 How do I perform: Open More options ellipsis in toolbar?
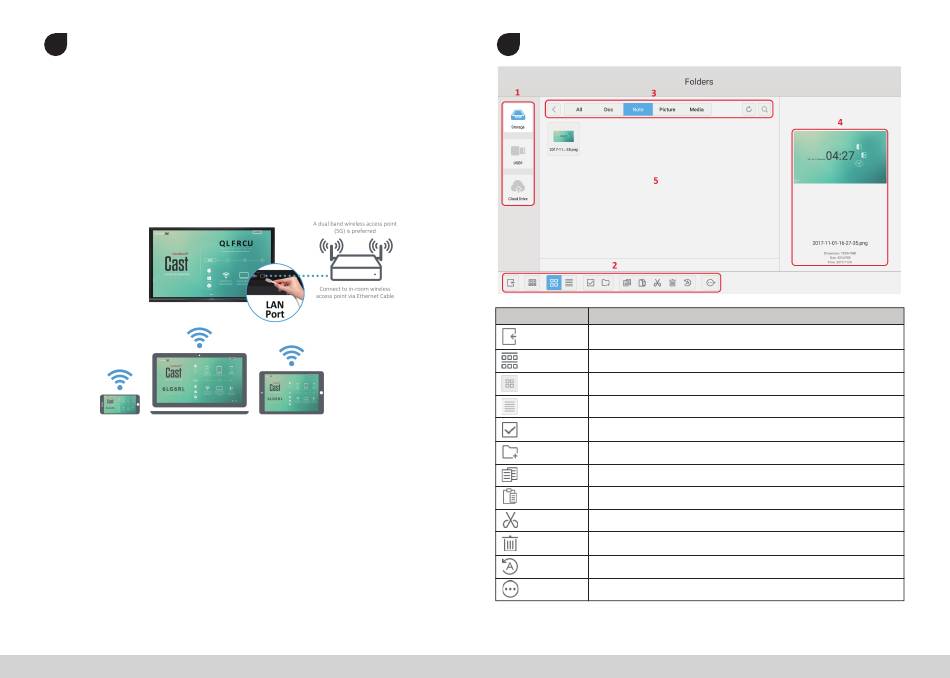[x=711, y=283]
